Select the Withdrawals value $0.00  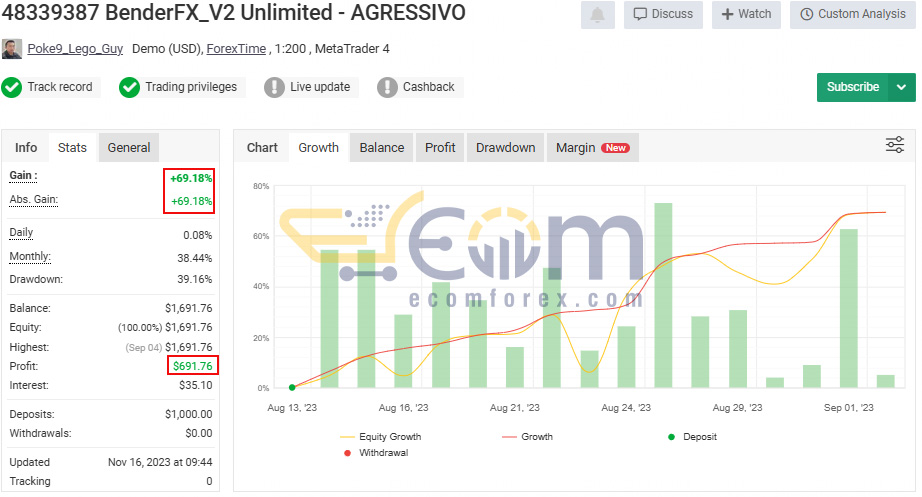[199, 433]
